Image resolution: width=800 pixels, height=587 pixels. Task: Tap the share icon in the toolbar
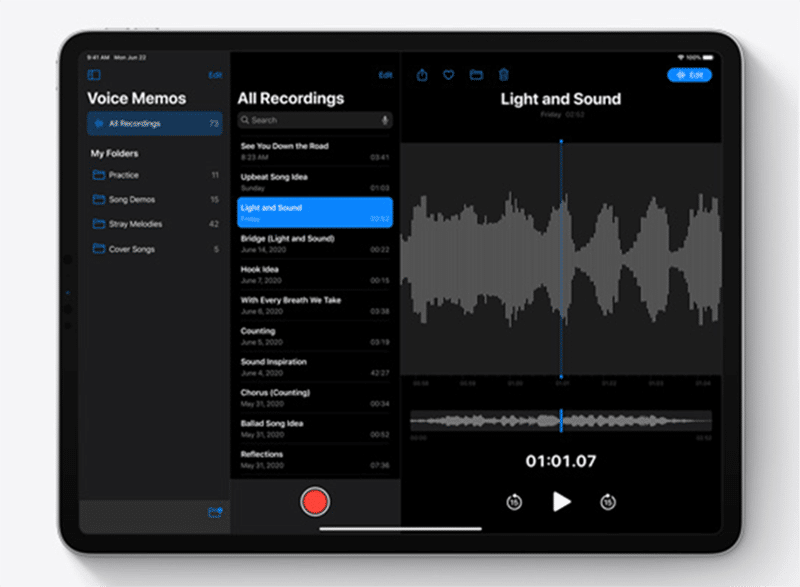pos(422,75)
